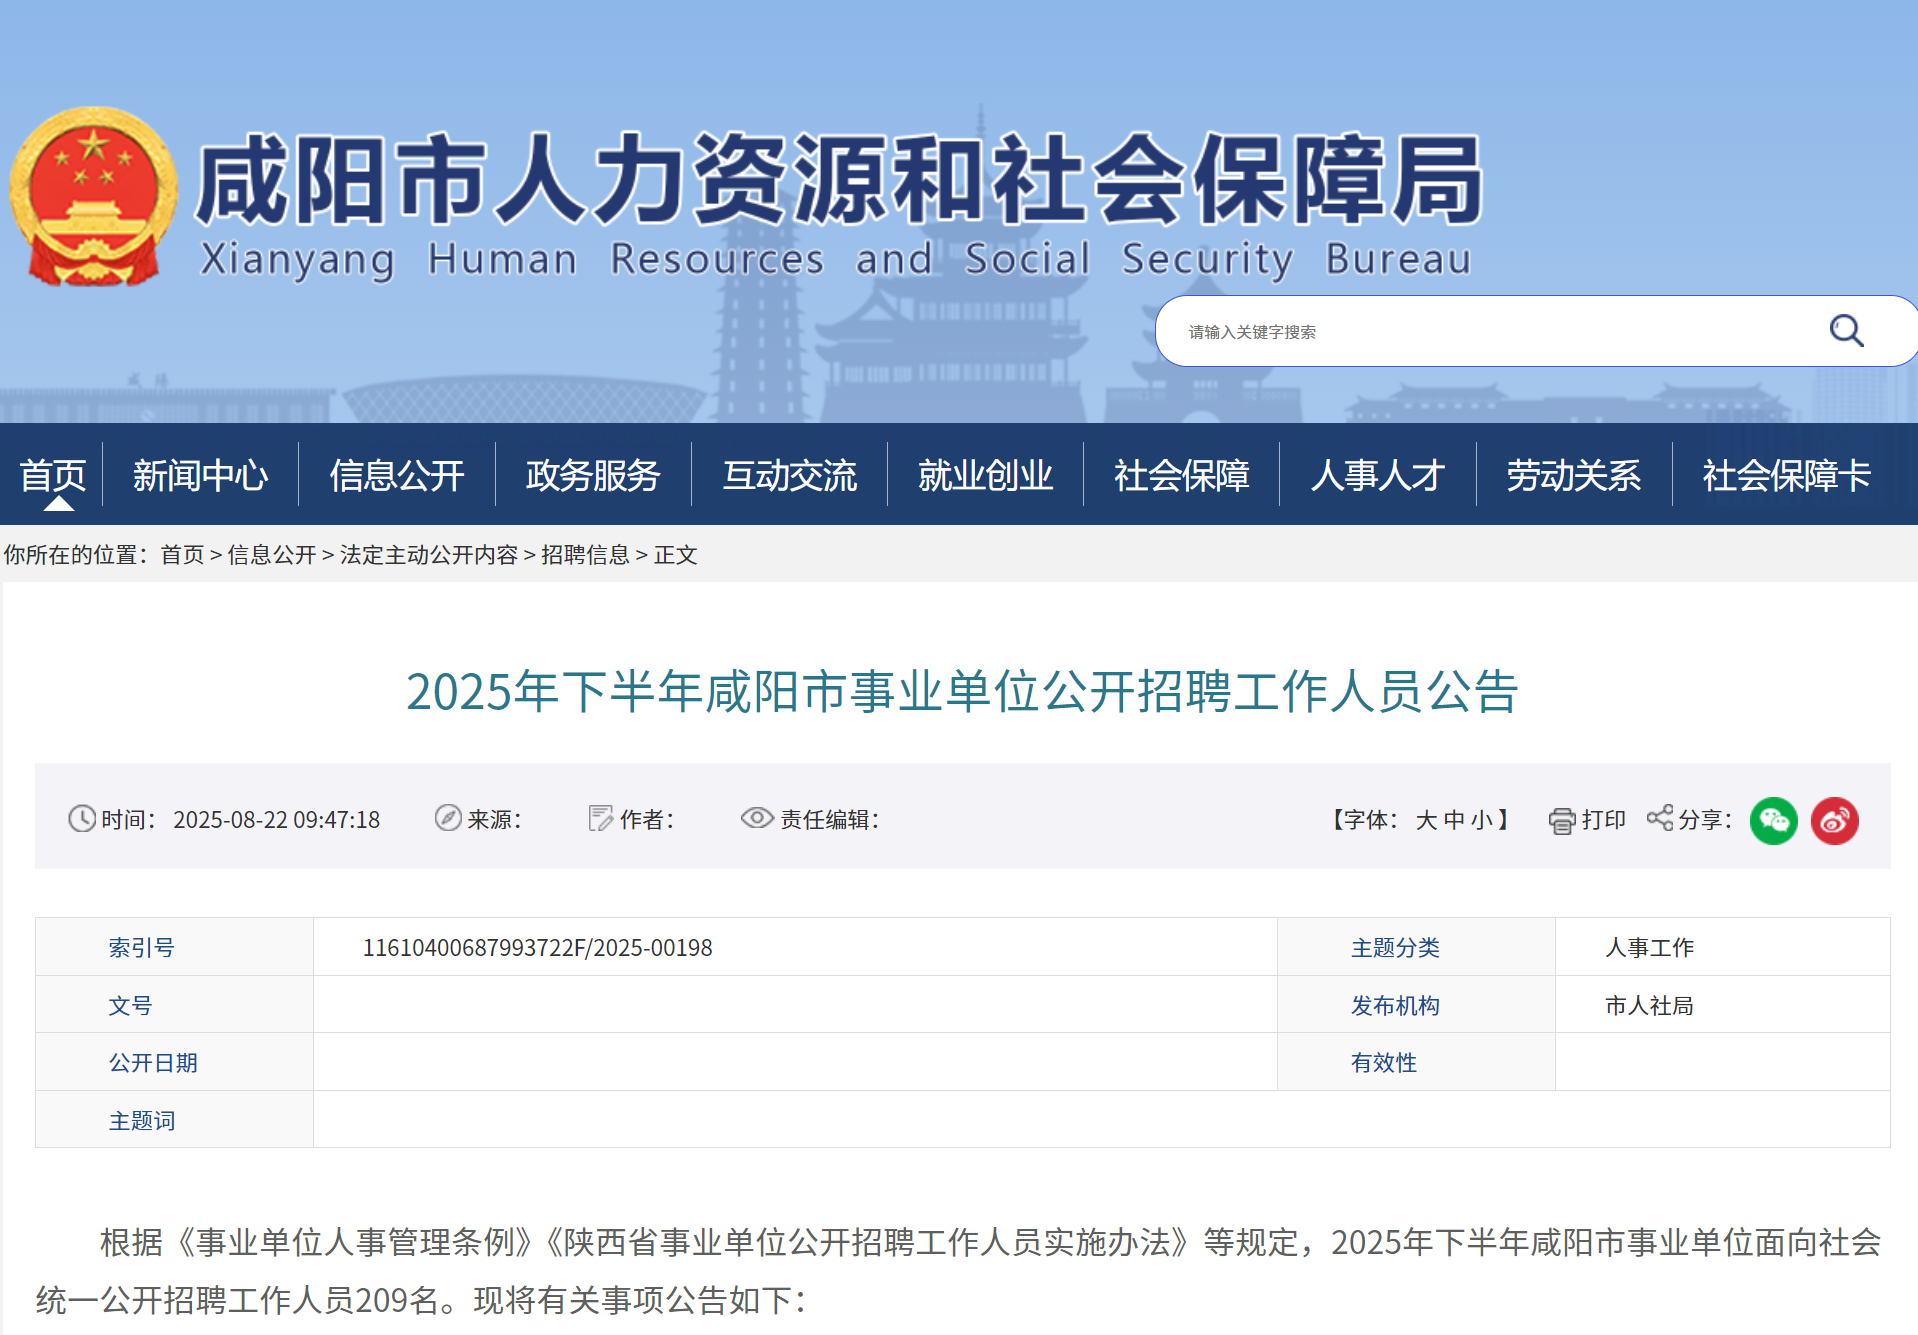Set font size to 小
Screen dimensions: 1918x1335
coord(1482,820)
